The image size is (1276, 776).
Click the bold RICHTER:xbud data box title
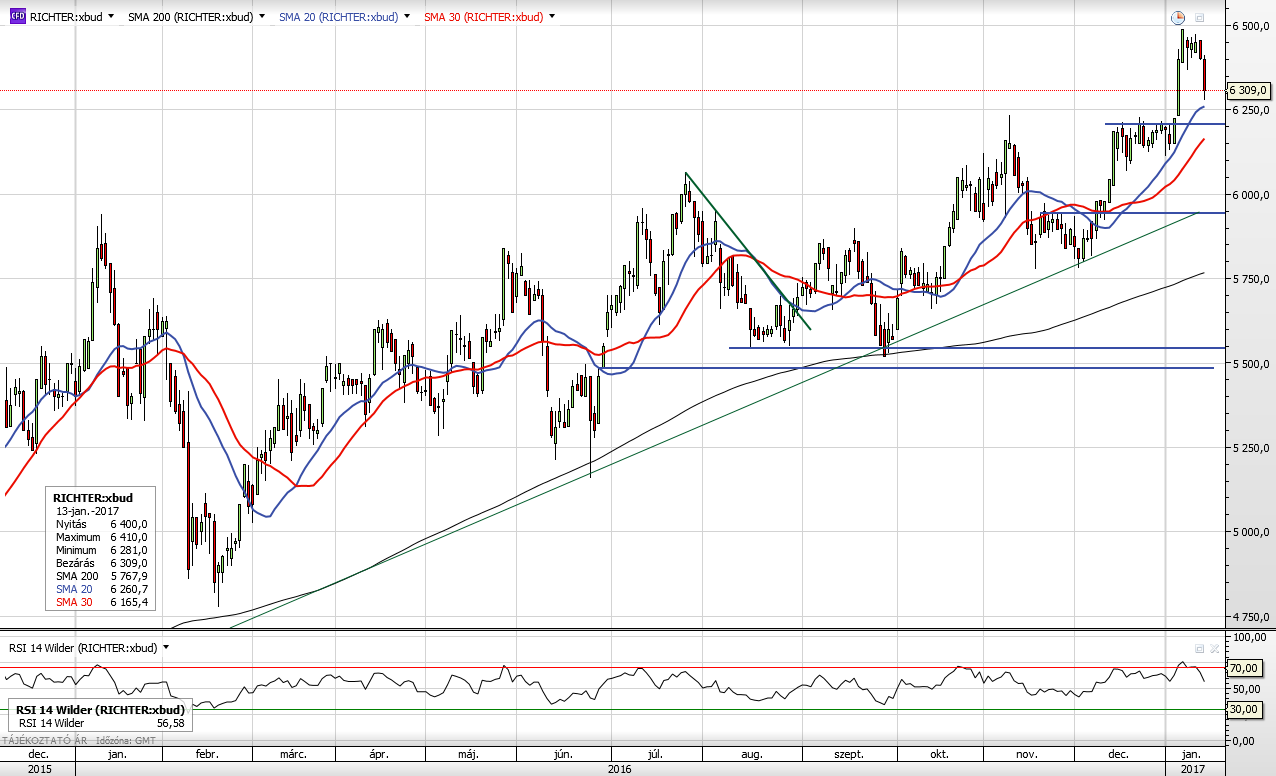click(x=93, y=497)
